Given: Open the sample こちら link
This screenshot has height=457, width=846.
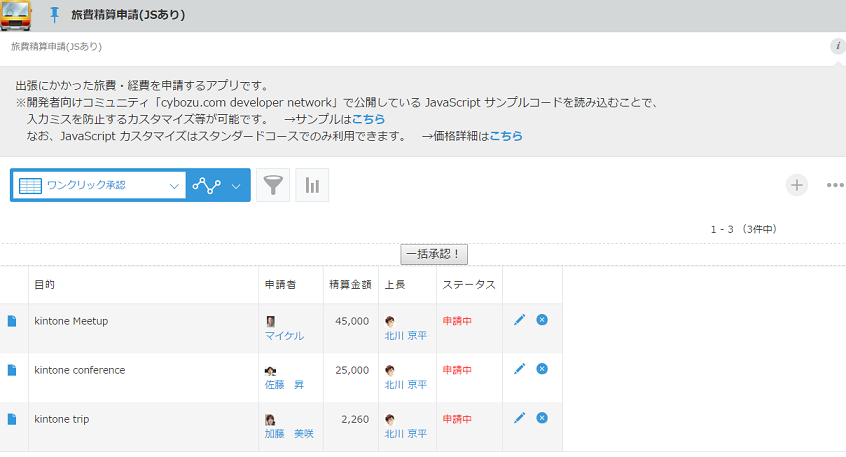Looking at the screenshot, I should (369, 119).
